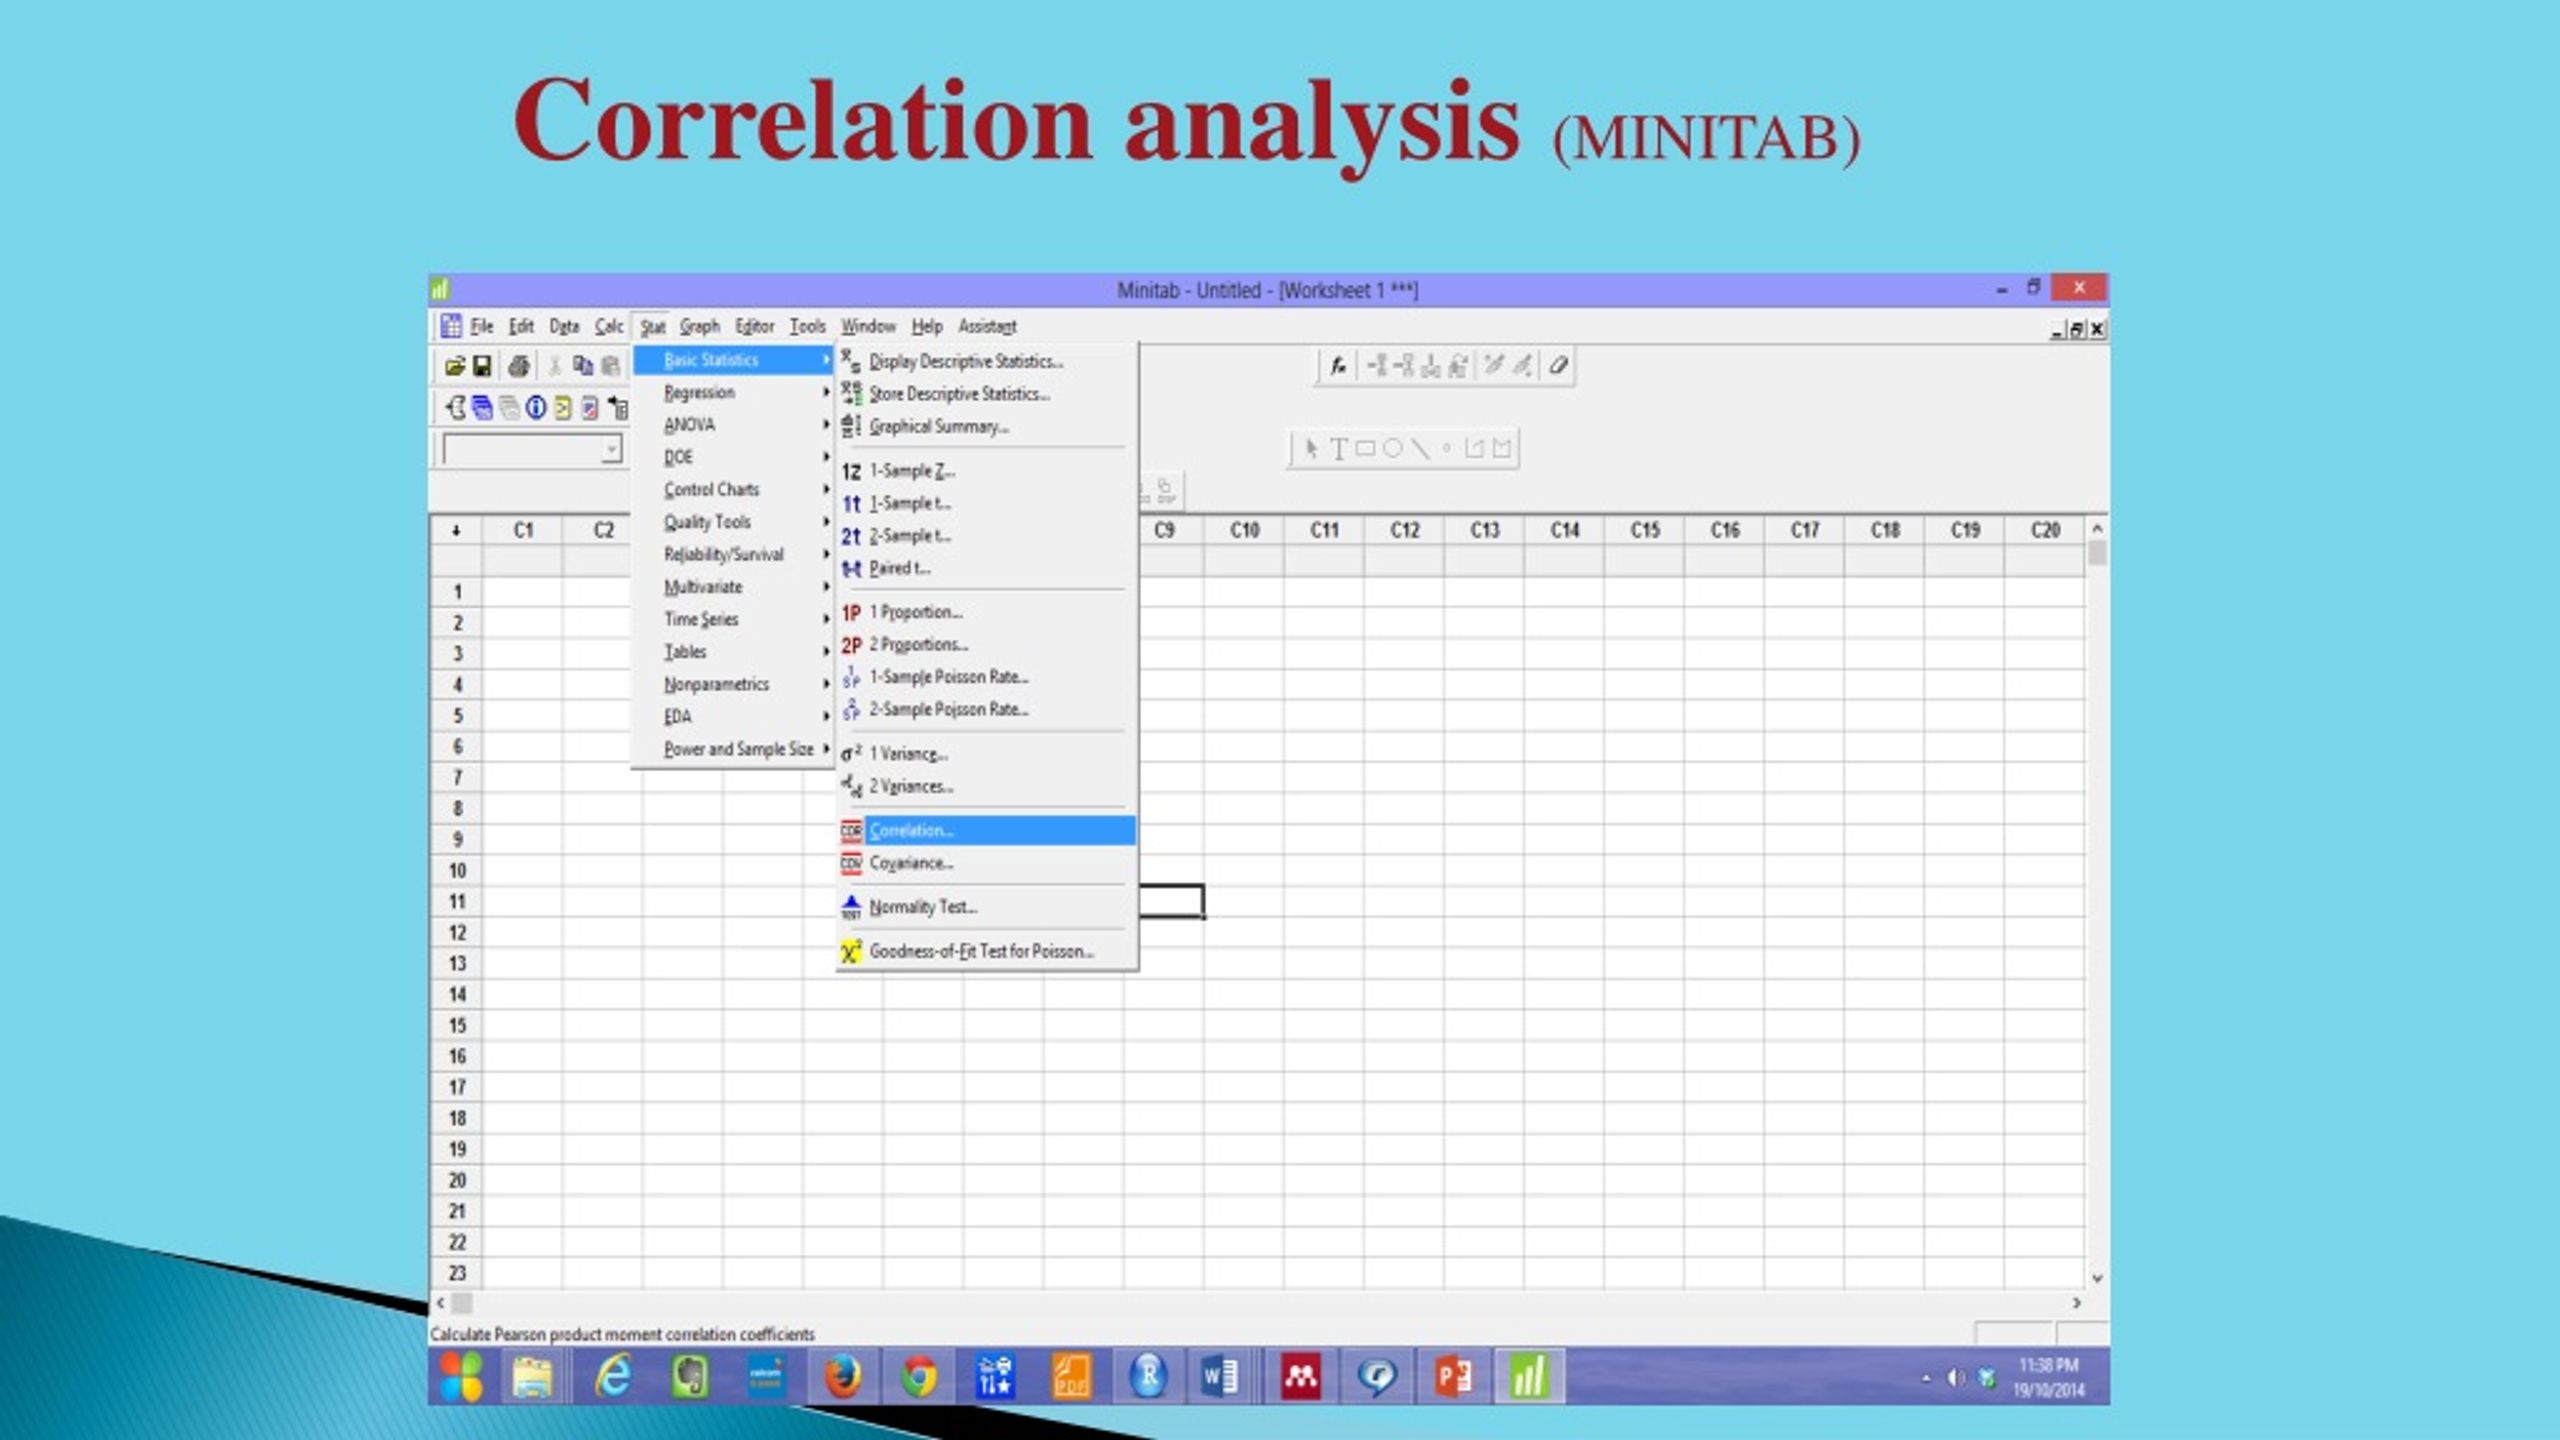The image size is (2560, 1440).
Task: Click the Print toolbar icon
Action: tap(517, 368)
